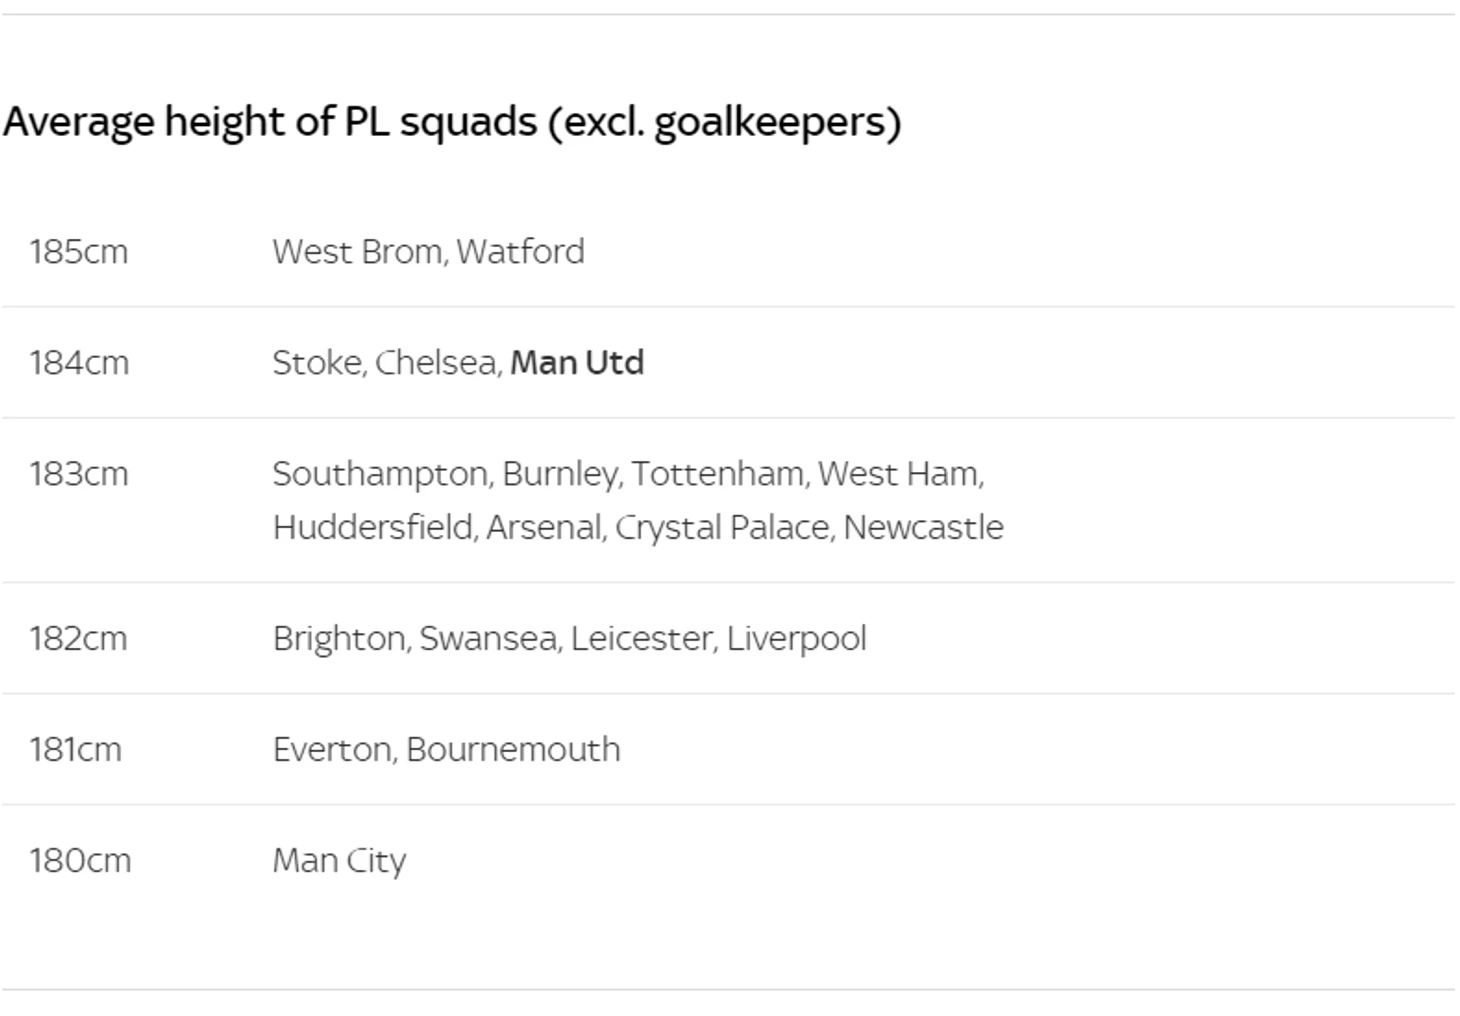The width and height of the screenshot is (1460, 1016).
Task: Click Watford in the 185cm row
Action: pyautogui.click(x=520, y=252)
